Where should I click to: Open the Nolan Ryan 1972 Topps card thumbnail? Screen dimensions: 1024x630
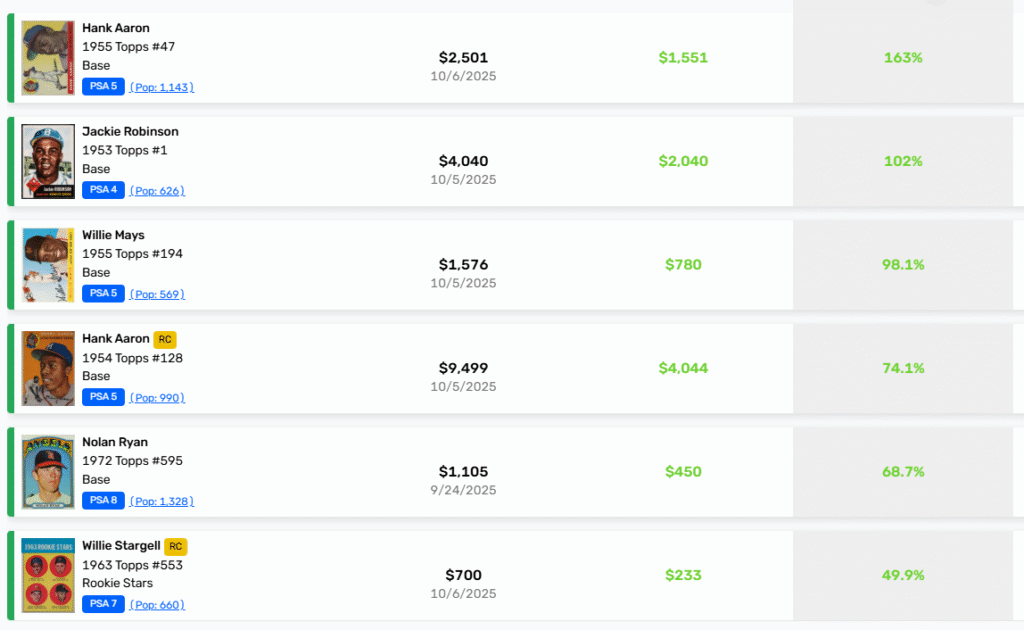(x=48, y=472)
